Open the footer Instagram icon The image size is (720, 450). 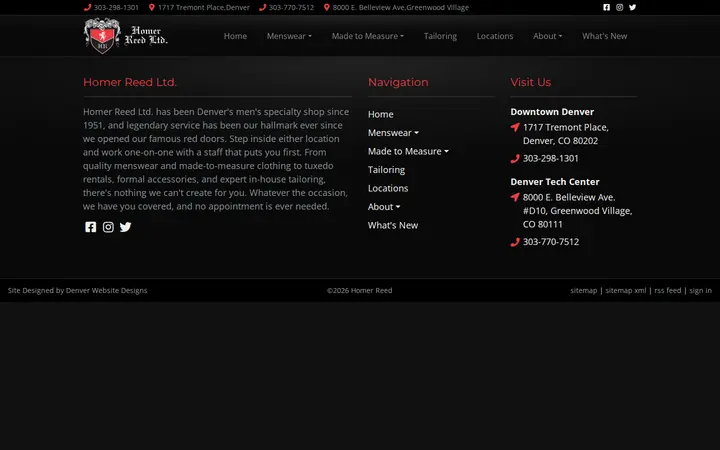pos(108,227)
